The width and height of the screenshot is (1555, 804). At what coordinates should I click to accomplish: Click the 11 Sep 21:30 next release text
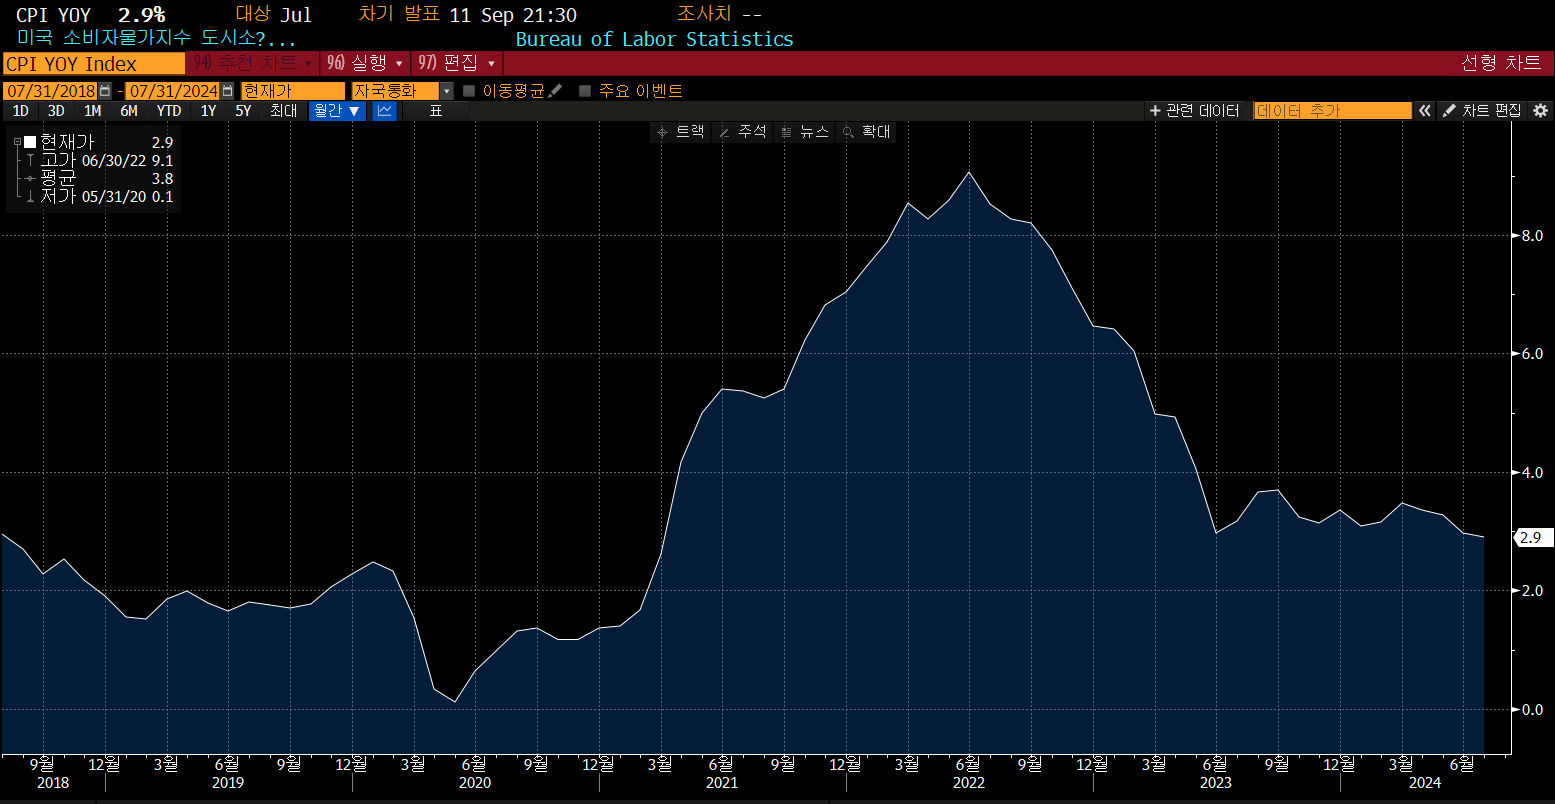click(x=513, y=15)
